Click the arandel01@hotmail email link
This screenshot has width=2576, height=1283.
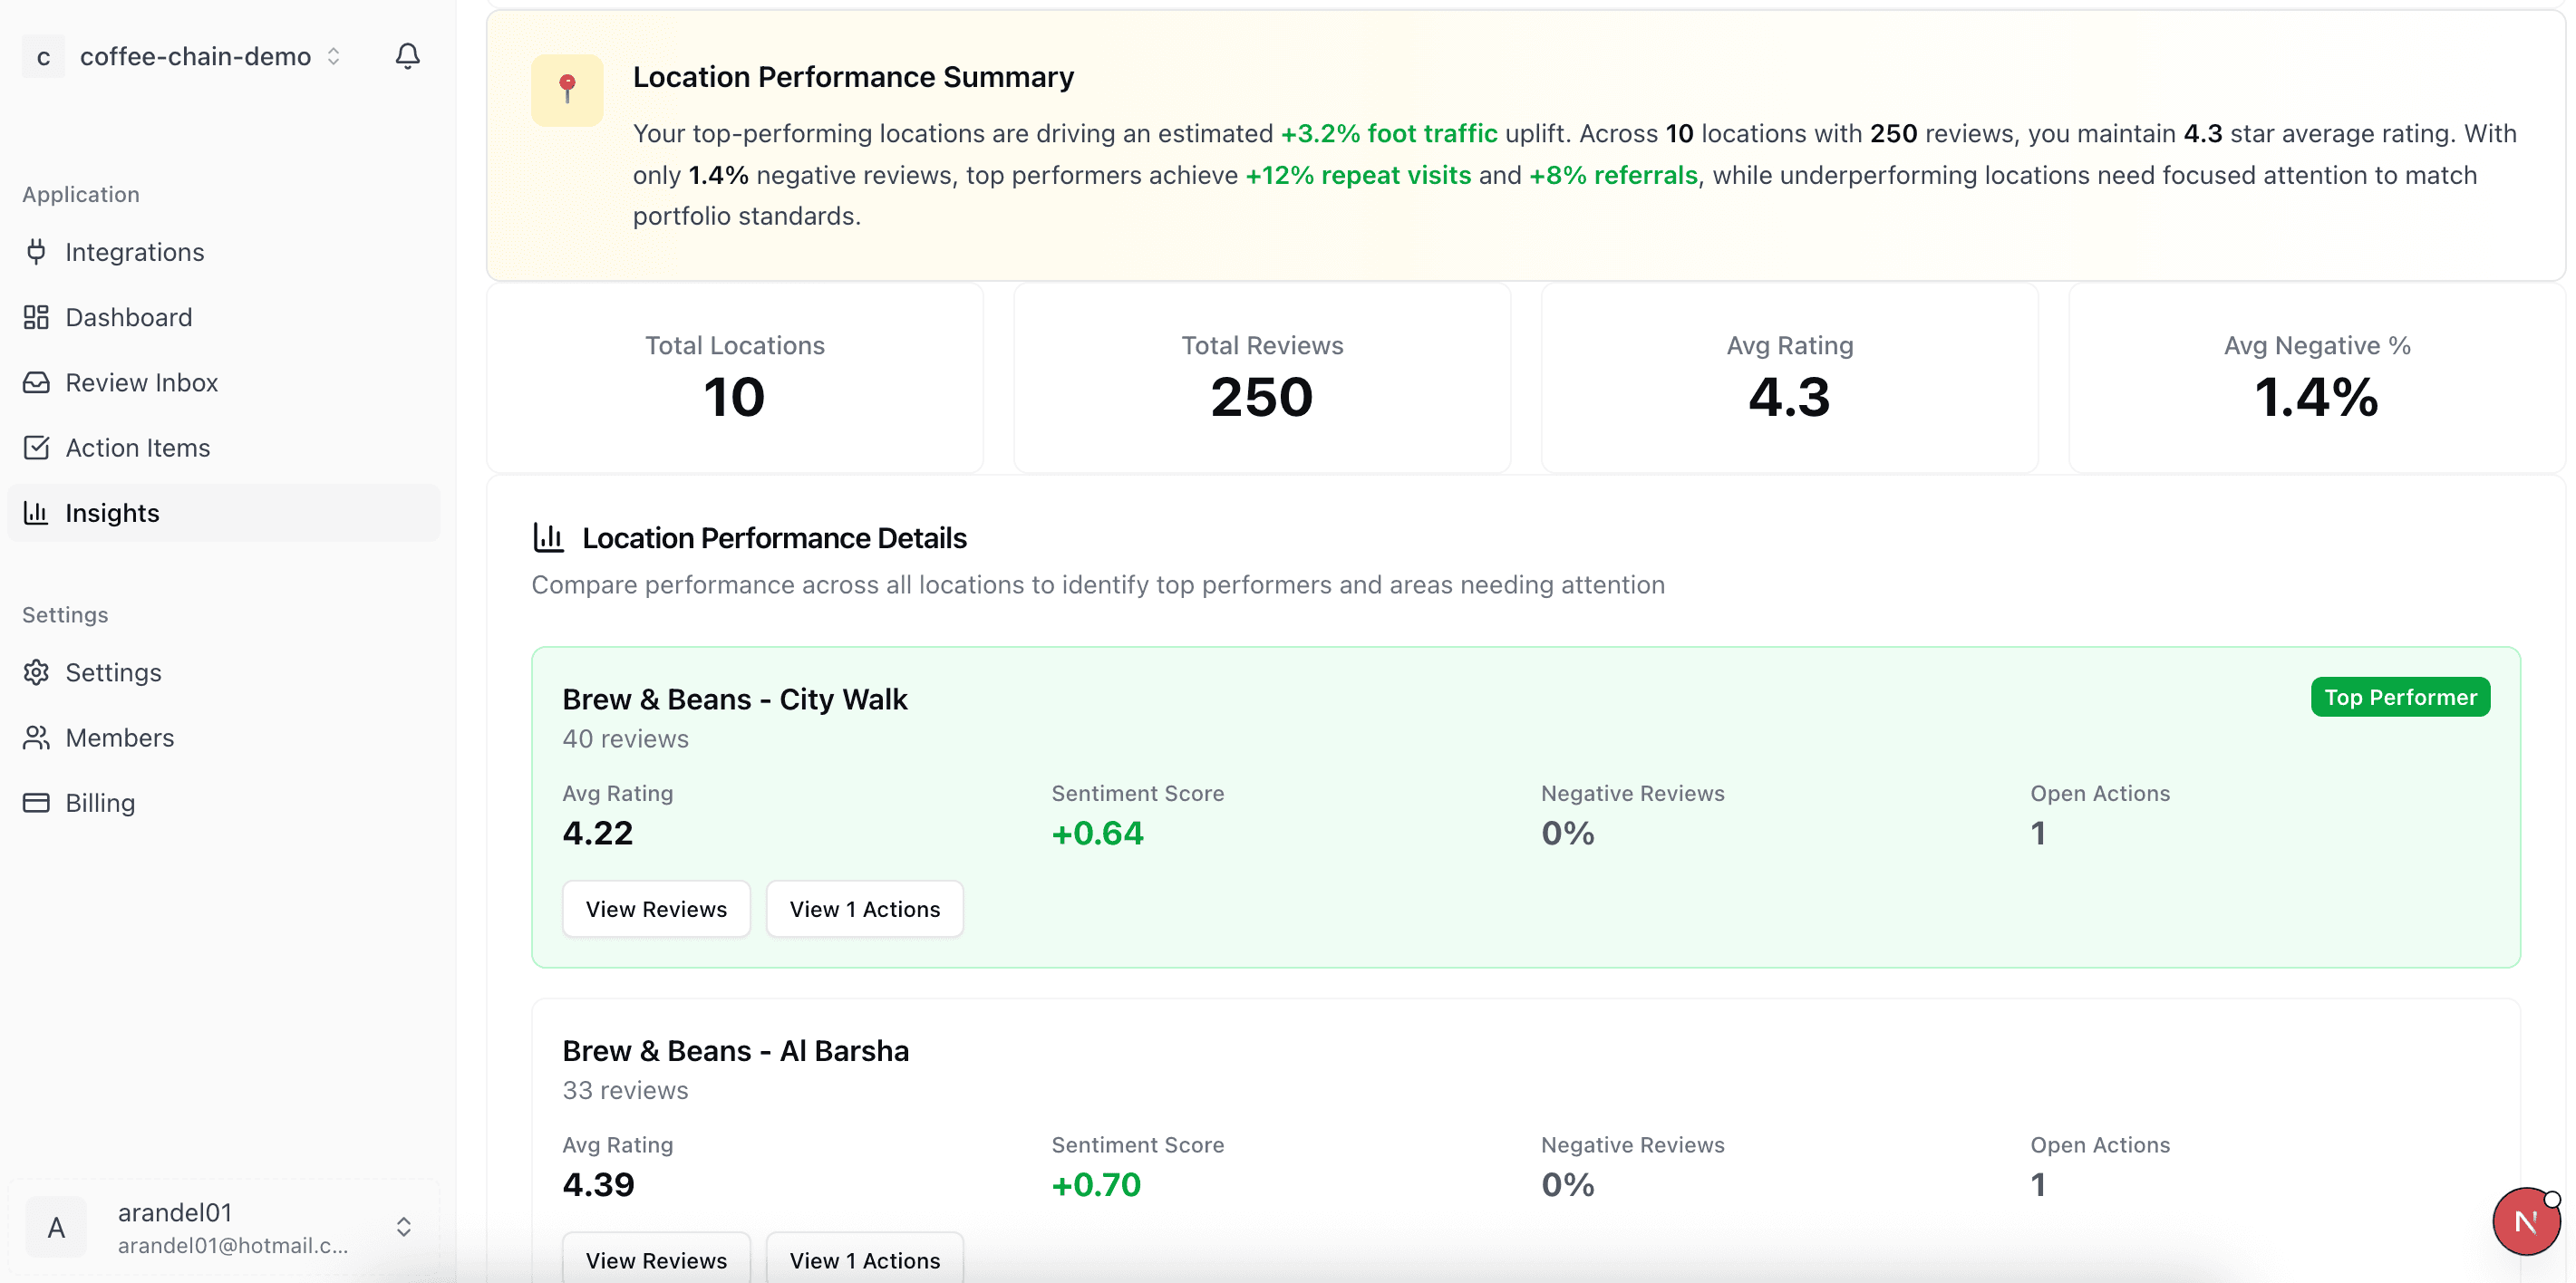[233, 1246]
